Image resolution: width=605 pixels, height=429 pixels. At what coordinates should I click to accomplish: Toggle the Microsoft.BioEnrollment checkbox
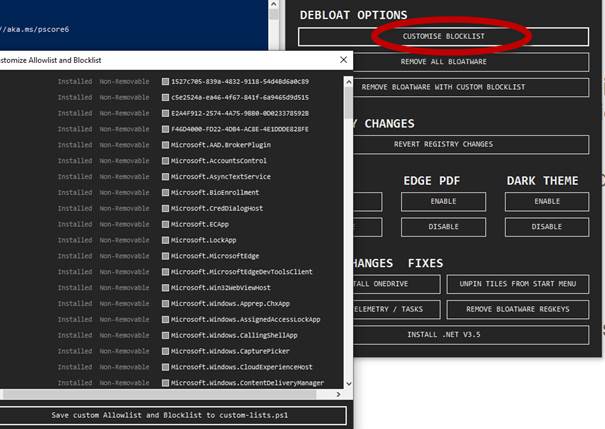click(166, 193)
